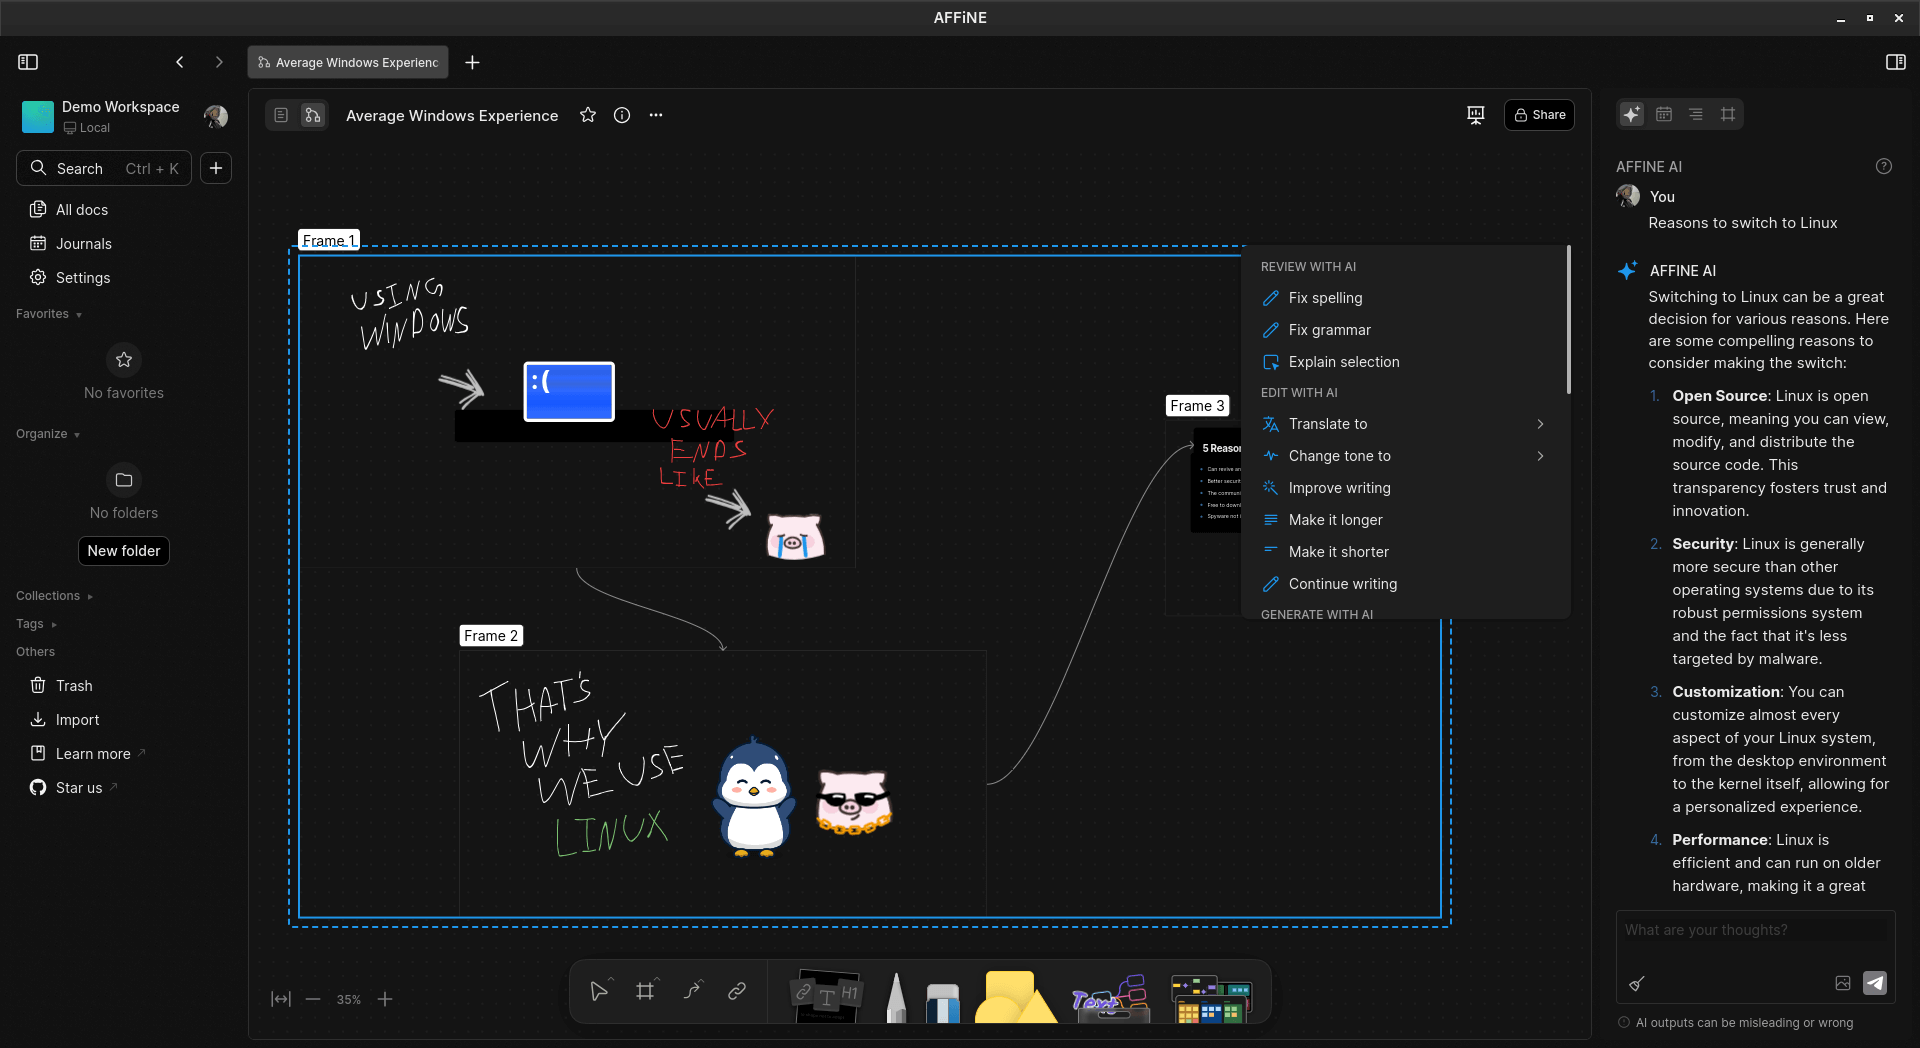The width and height of the screenshot is (1920, 1048).
Task: Switch to page mode view
Action: click(281, 115)
